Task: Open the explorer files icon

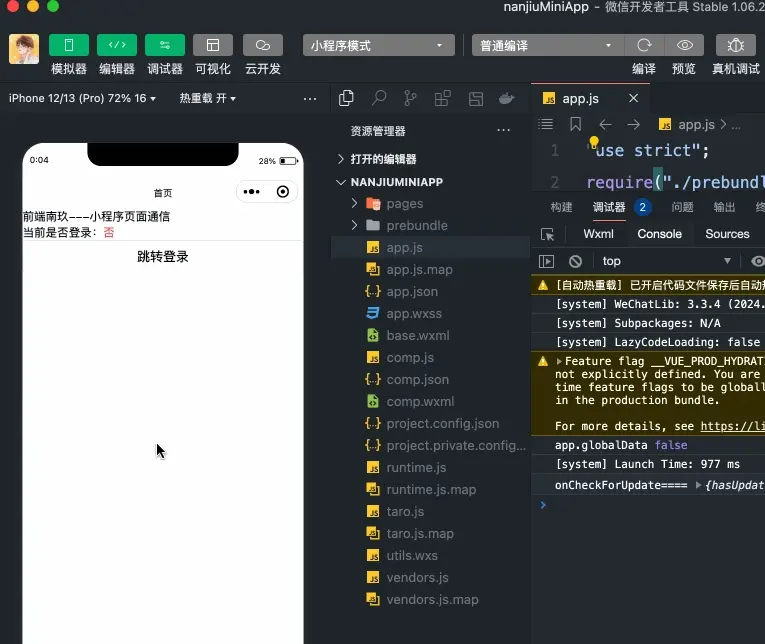Action: 346,99
